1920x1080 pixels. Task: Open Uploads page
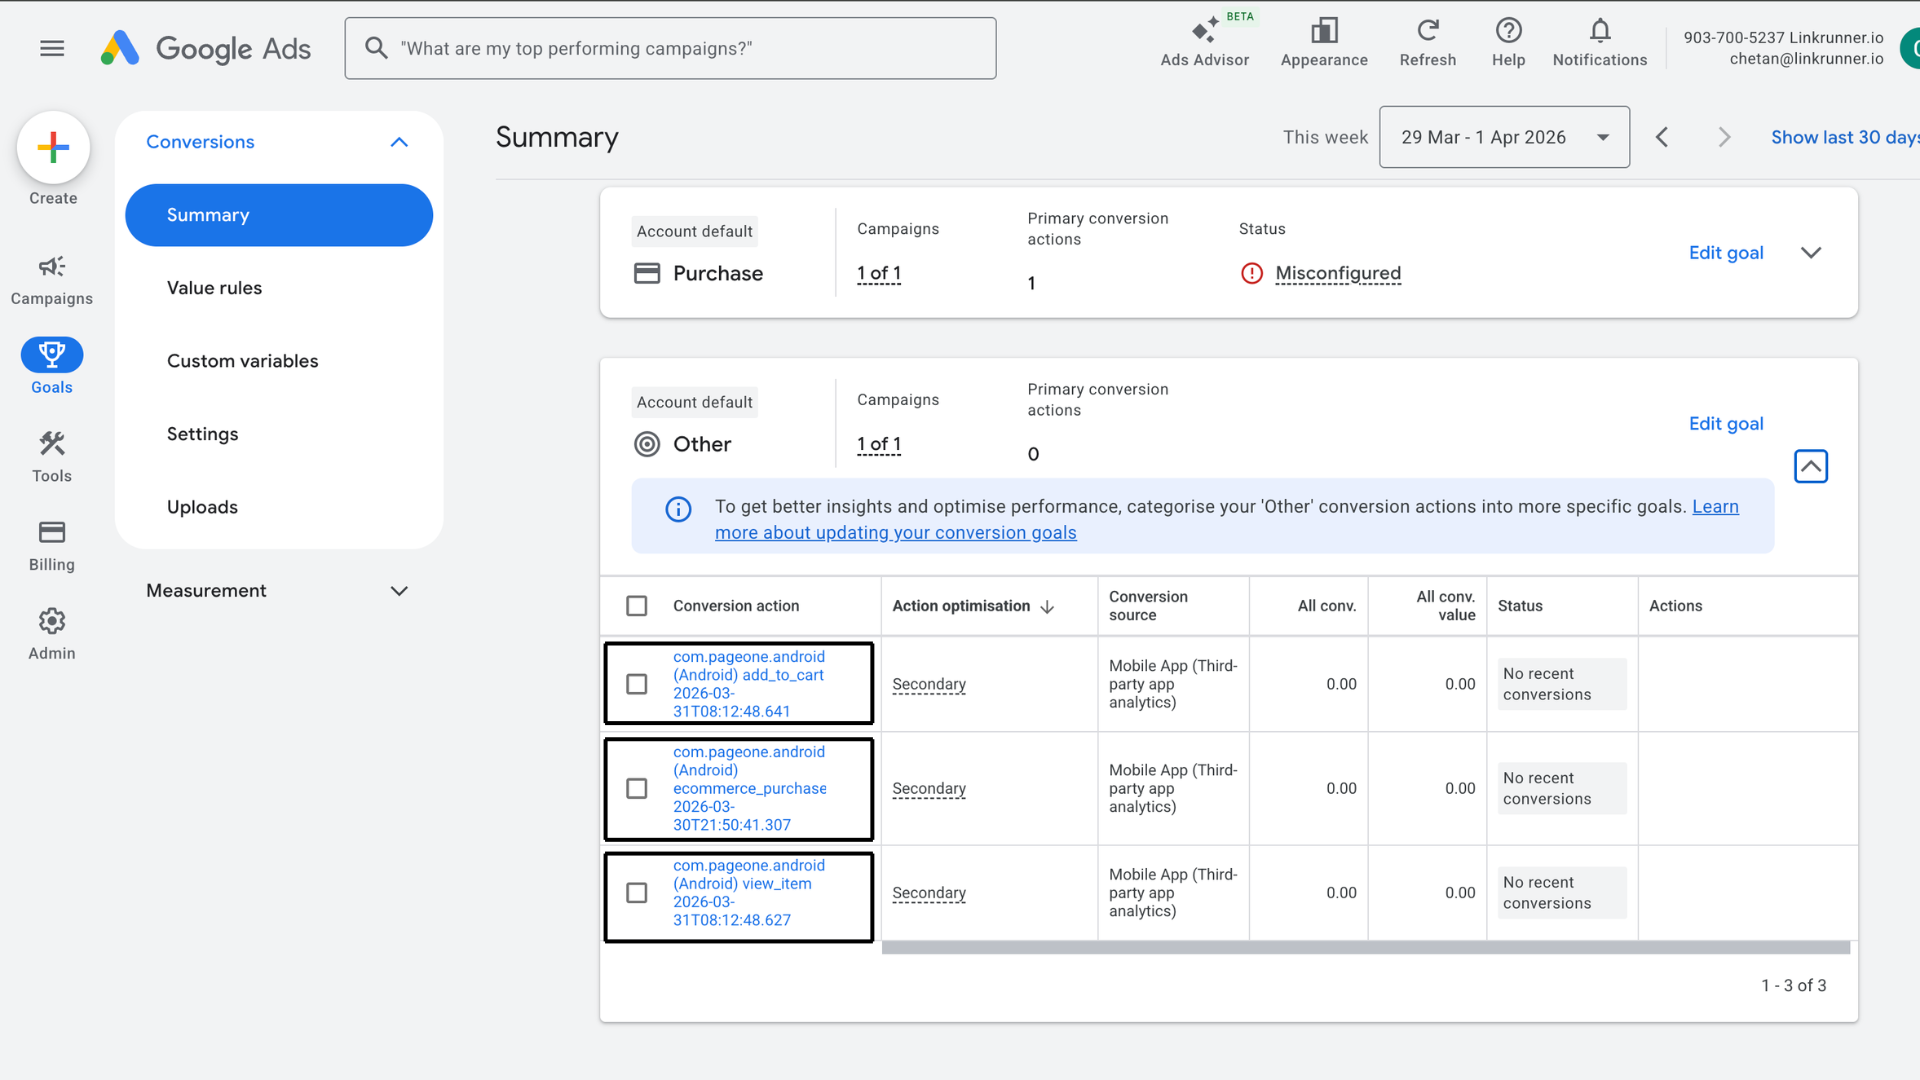(x=202, y=507)
